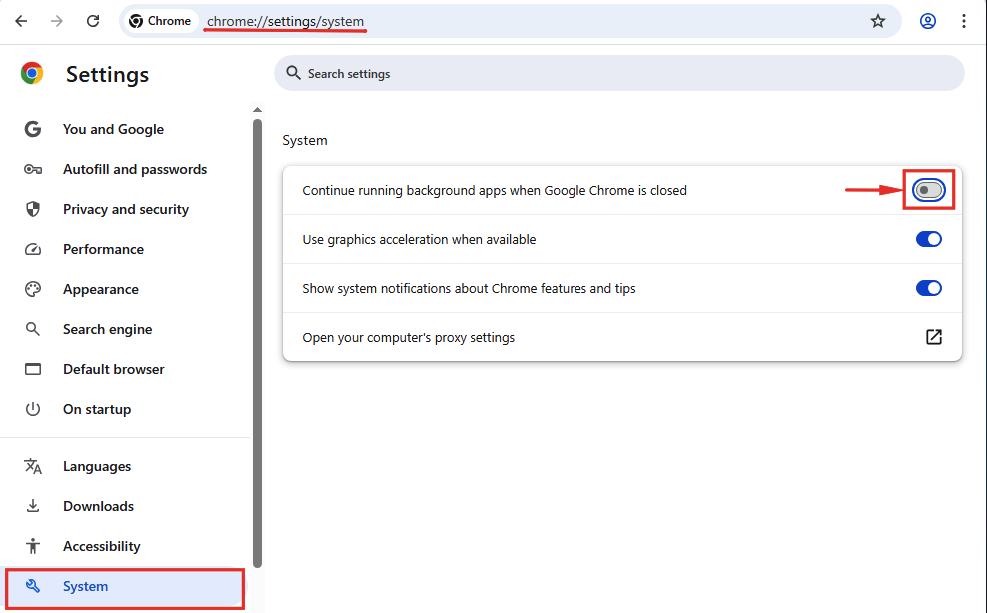
Task: Select Search engine in sidebar
Action: click(107, 328)
